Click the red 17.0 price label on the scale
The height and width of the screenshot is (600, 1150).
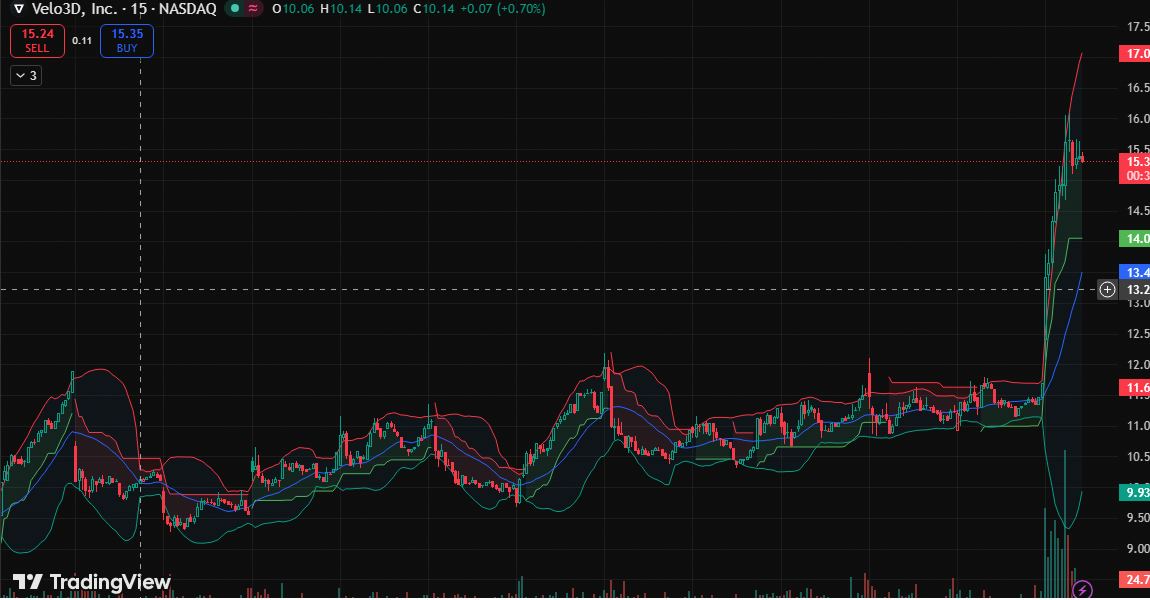[x=1135, y=54]
